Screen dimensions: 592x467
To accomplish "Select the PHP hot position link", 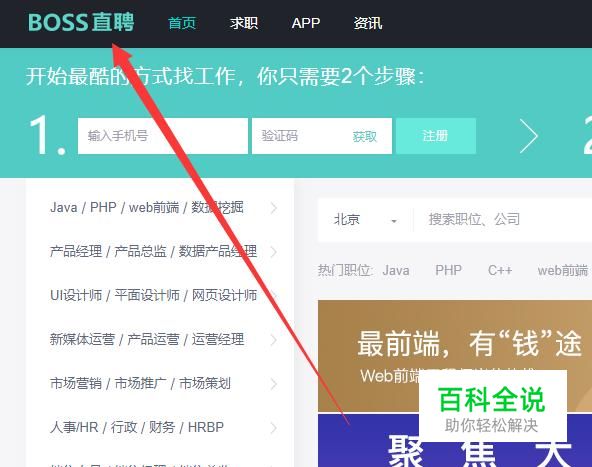I will coord(448,270).
